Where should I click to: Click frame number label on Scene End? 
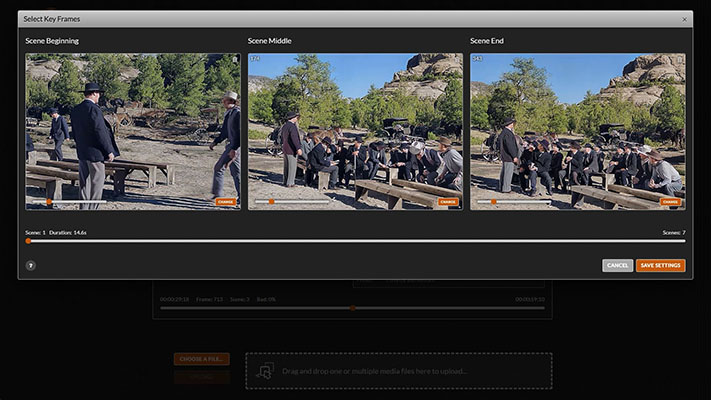click(477, 59)
